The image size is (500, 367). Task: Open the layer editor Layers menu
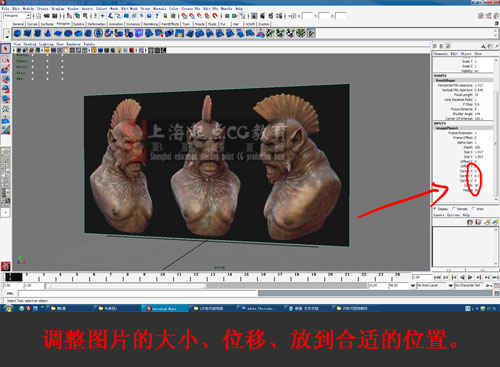[439, 215]
